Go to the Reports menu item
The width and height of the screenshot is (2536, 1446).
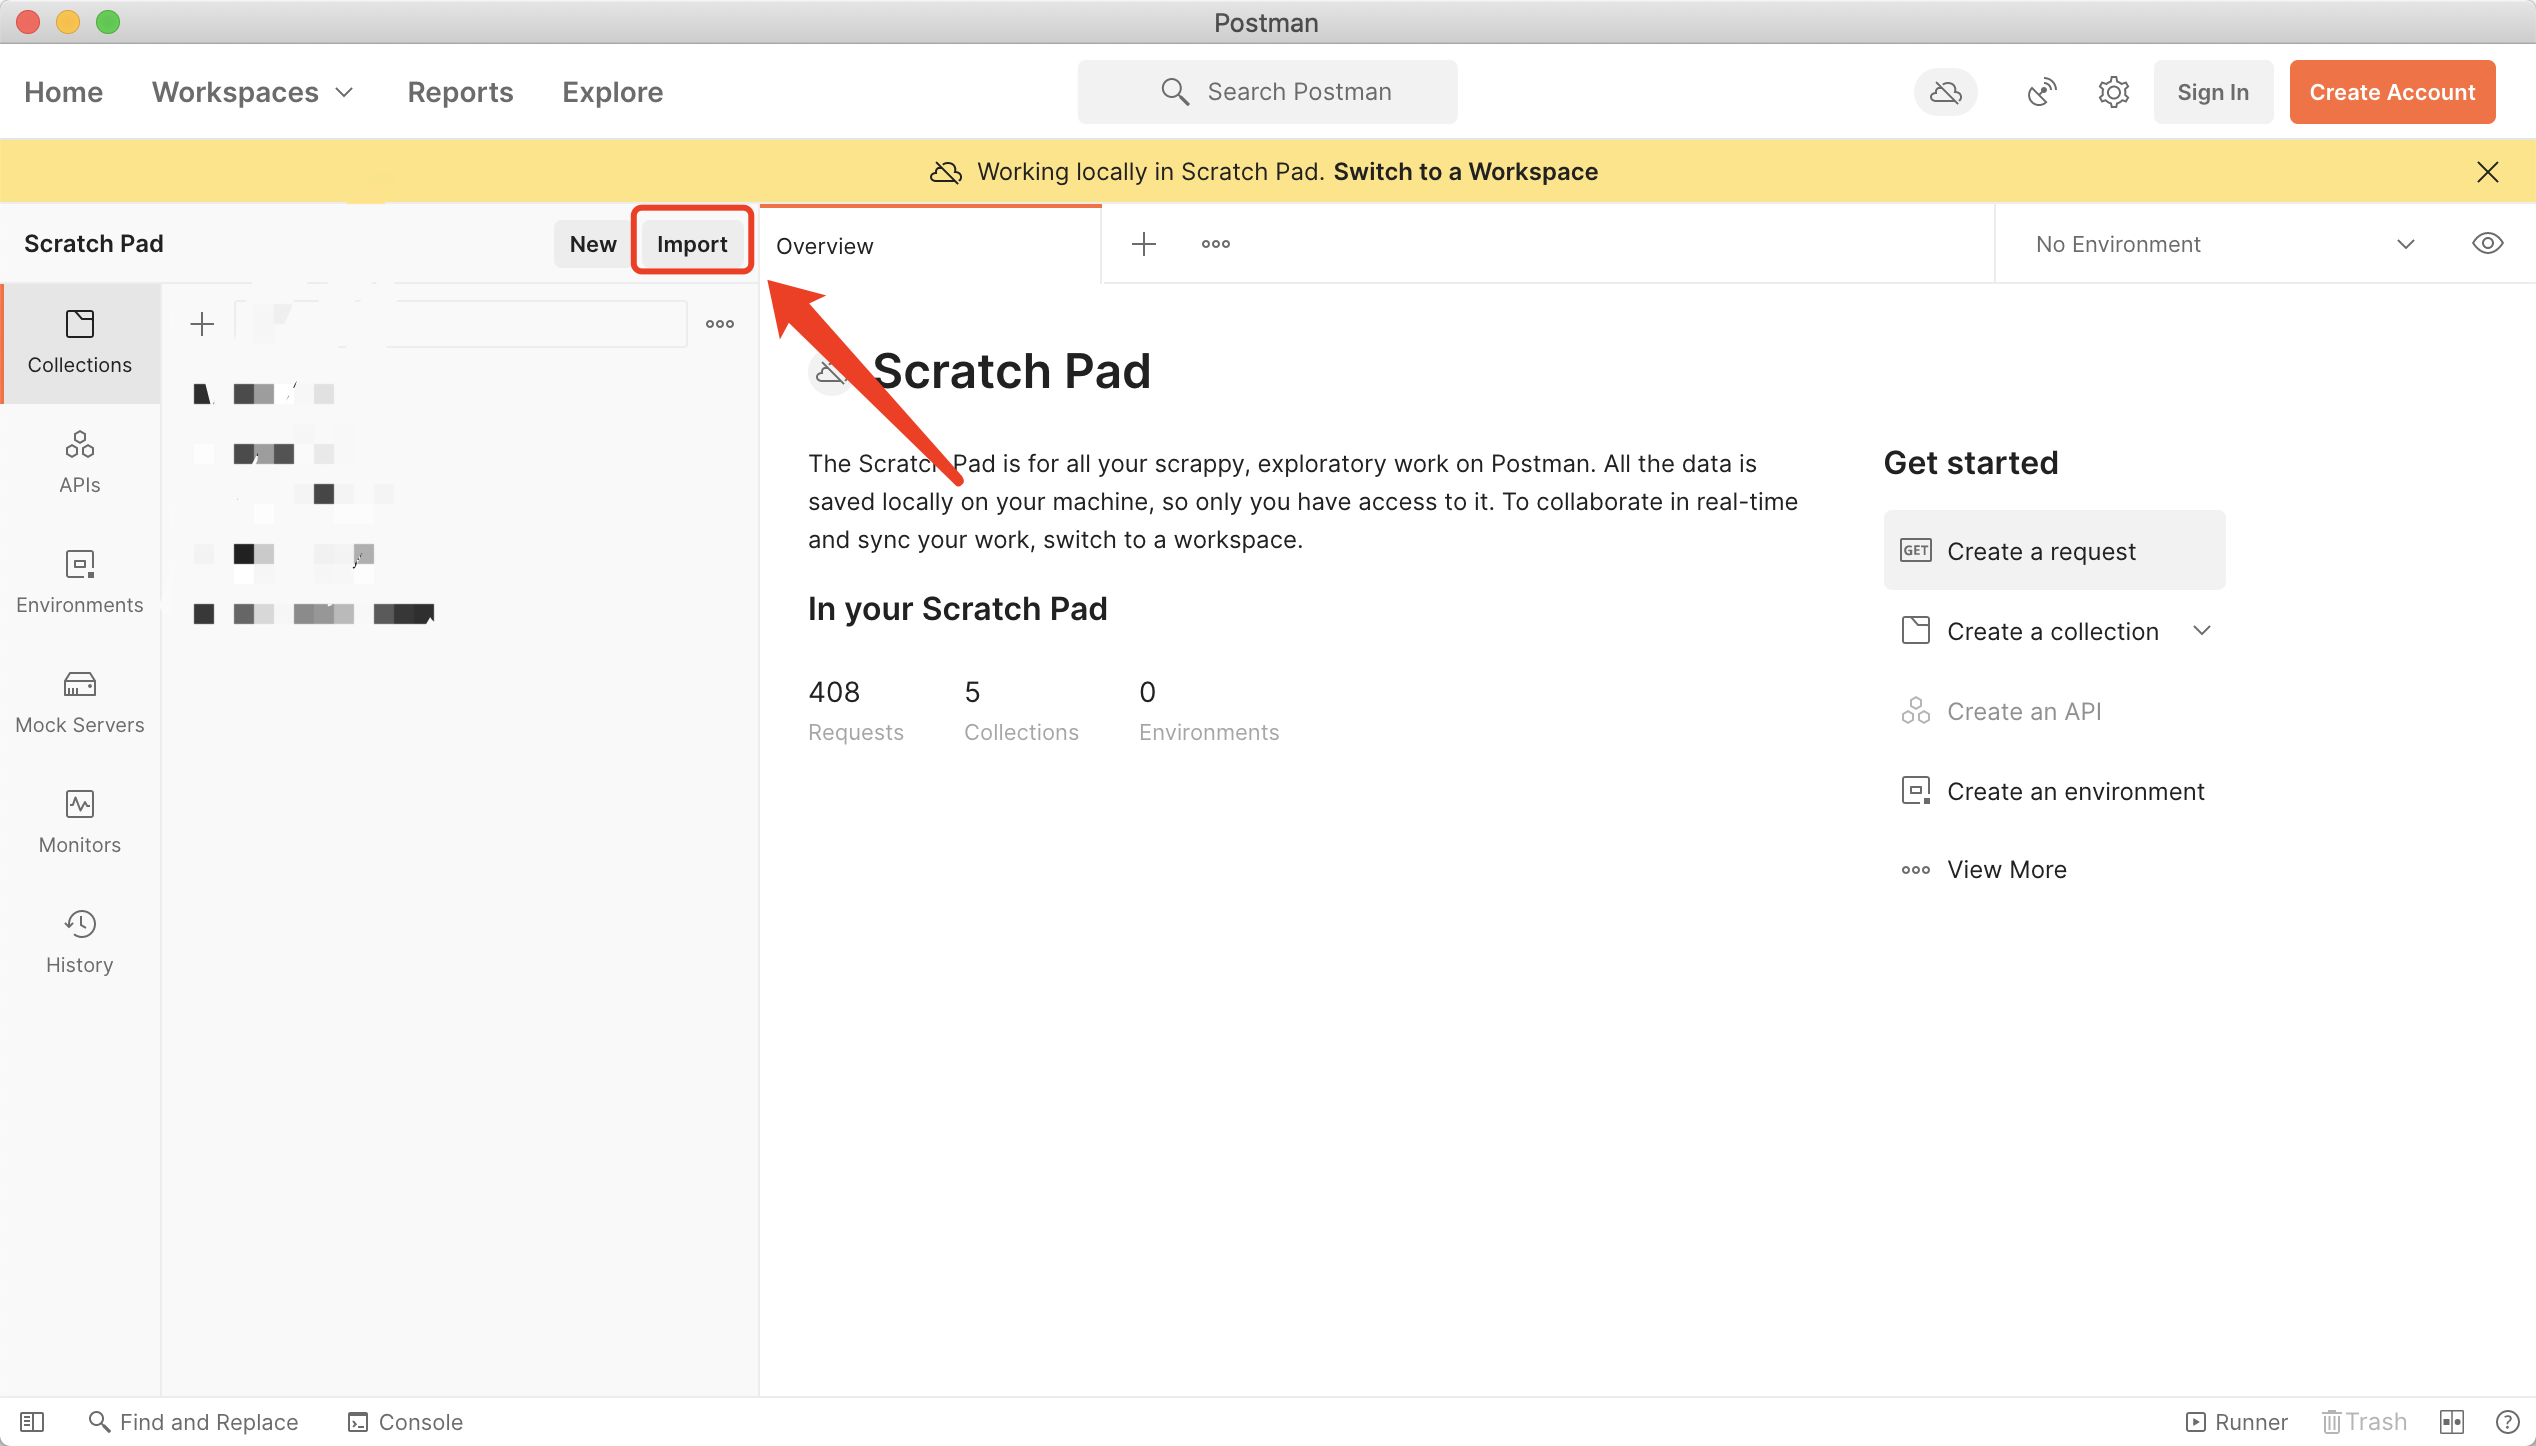[460, 92]
